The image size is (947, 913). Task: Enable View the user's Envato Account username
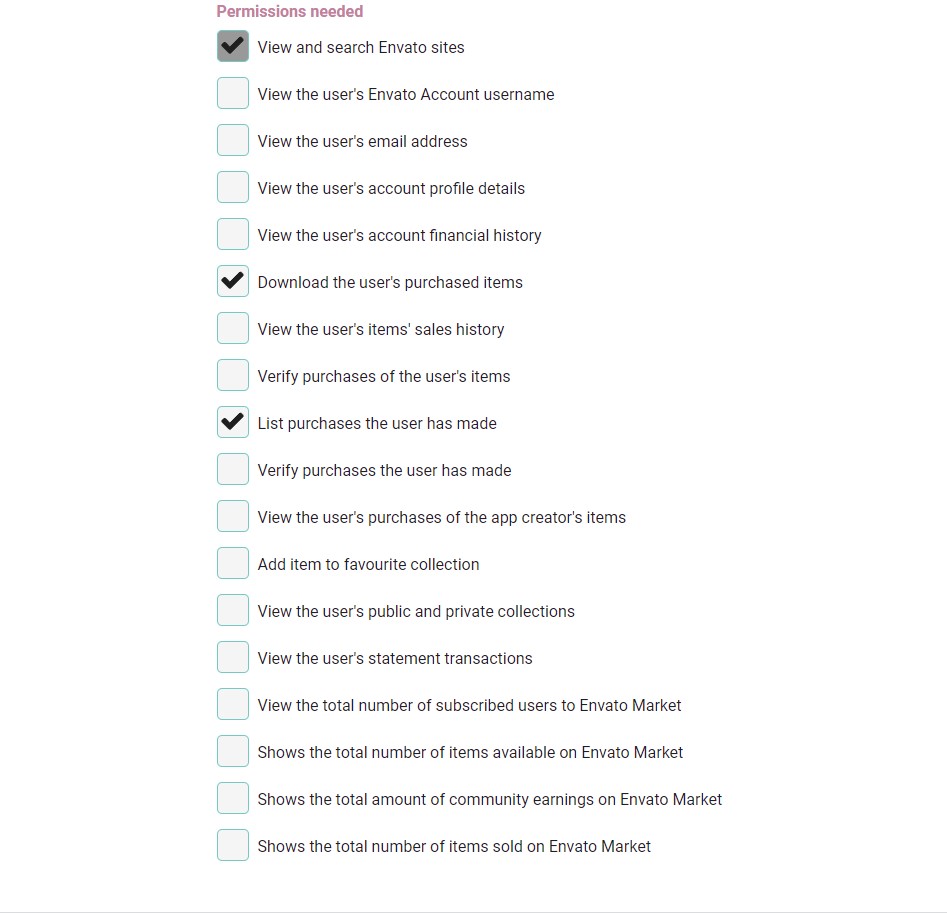click(x=233, y=94)
